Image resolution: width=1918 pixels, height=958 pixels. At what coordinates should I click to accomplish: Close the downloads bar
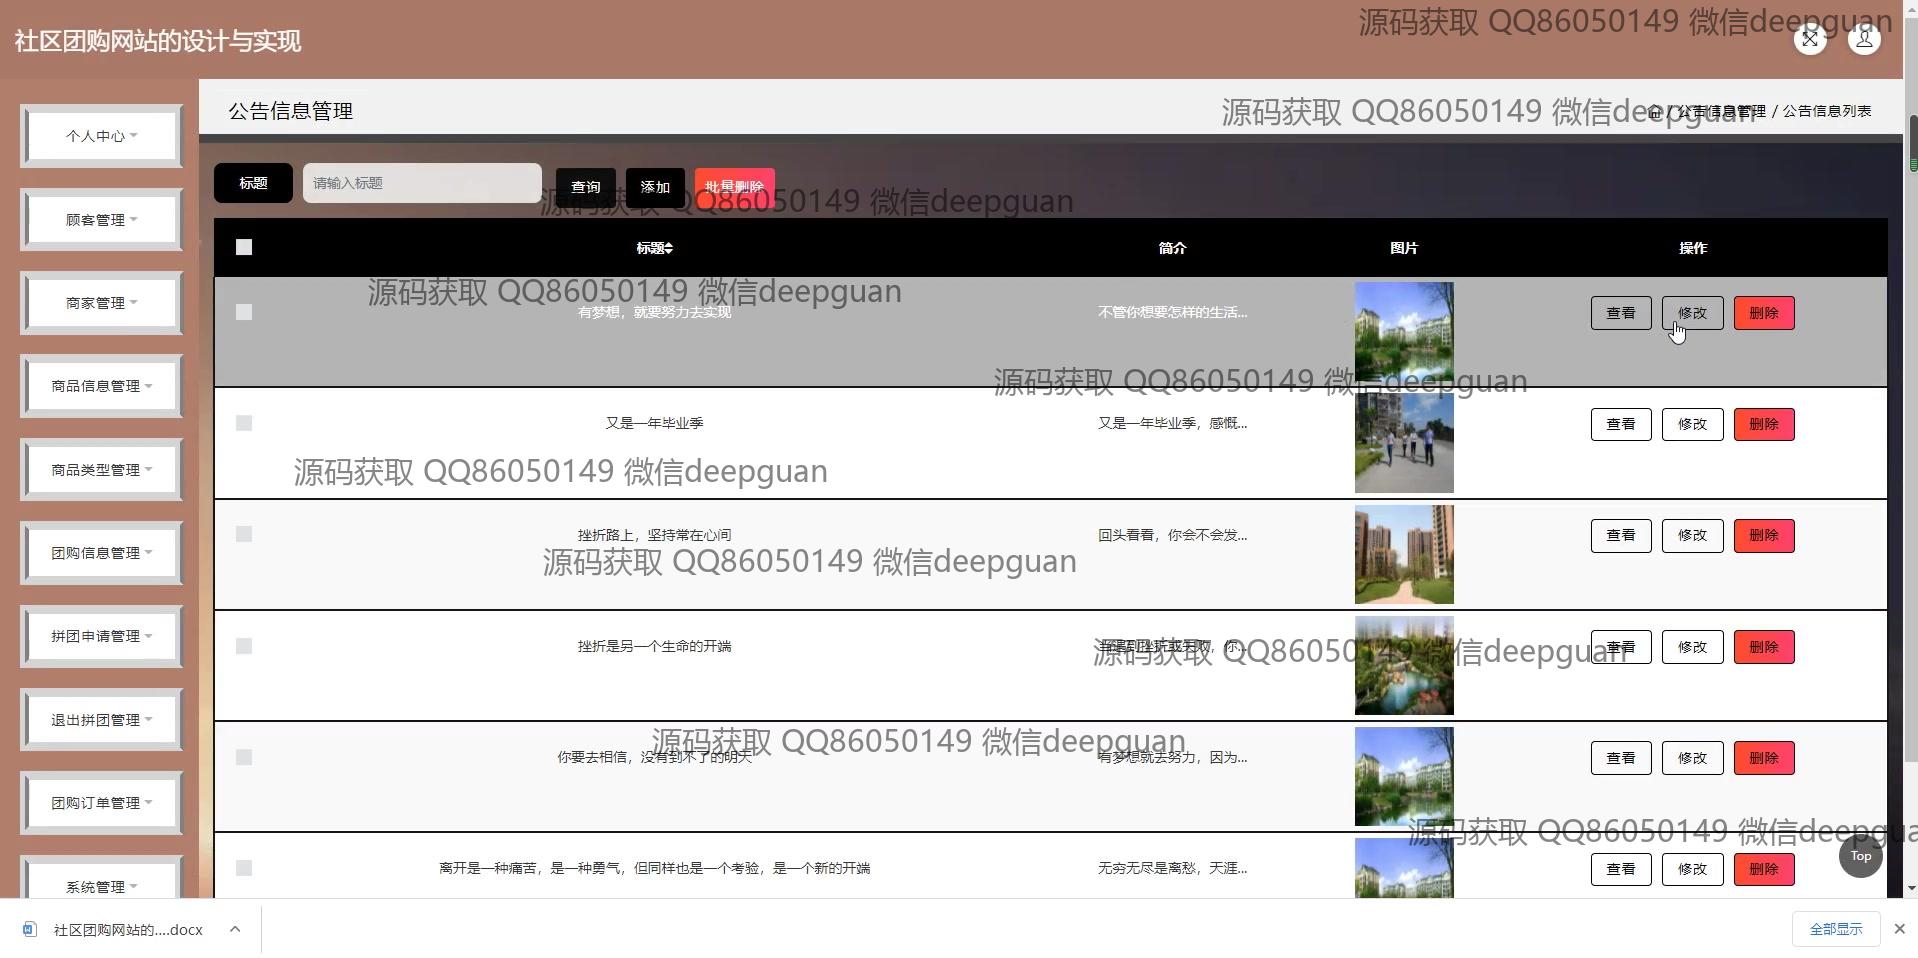(x=1899, y=929)
